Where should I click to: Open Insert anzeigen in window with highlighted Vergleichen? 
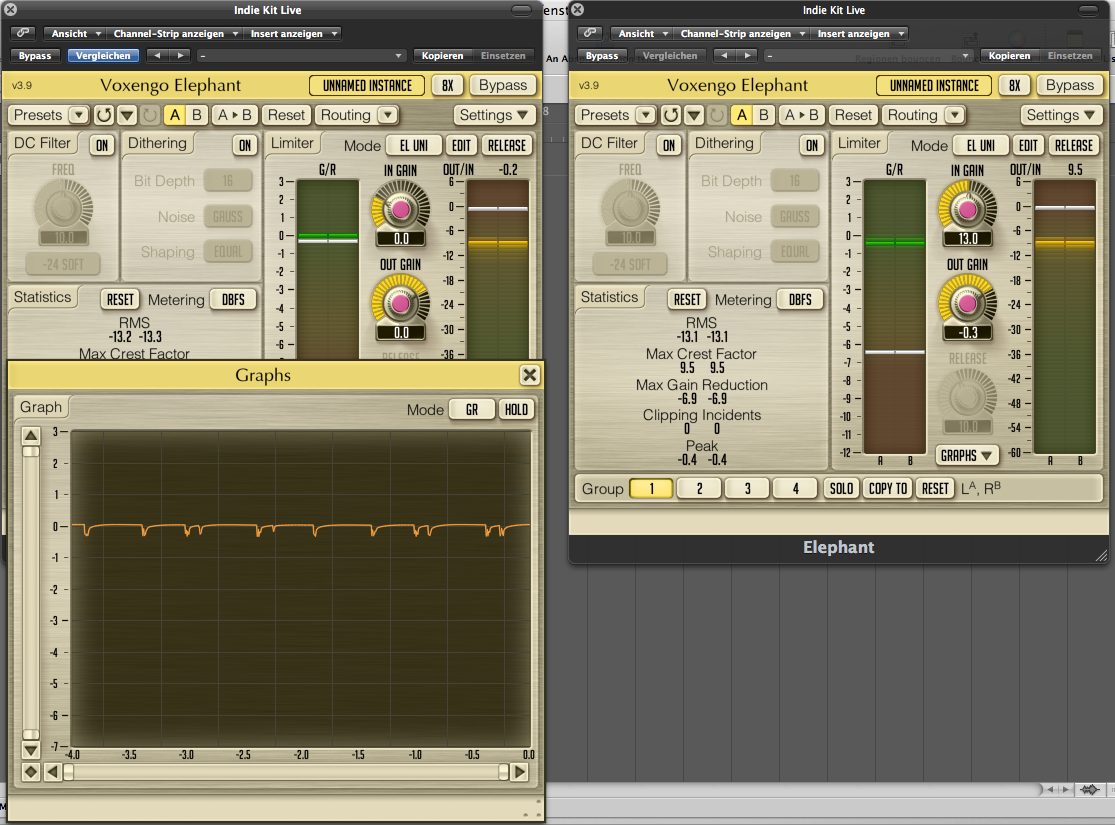point(292,33)
